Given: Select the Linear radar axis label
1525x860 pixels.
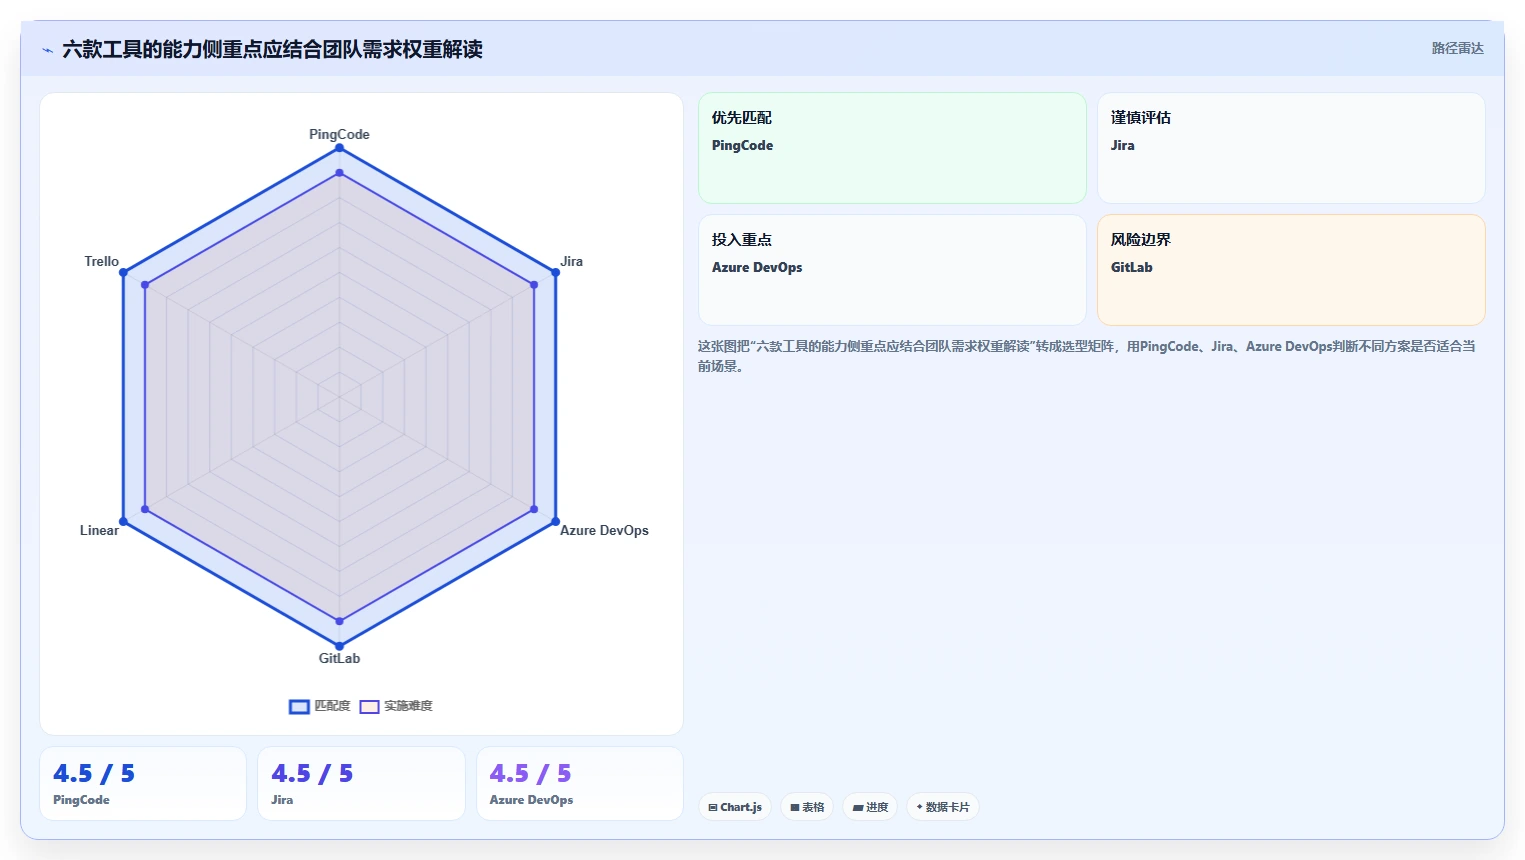Looking at the screenshot, I should 99,530.
